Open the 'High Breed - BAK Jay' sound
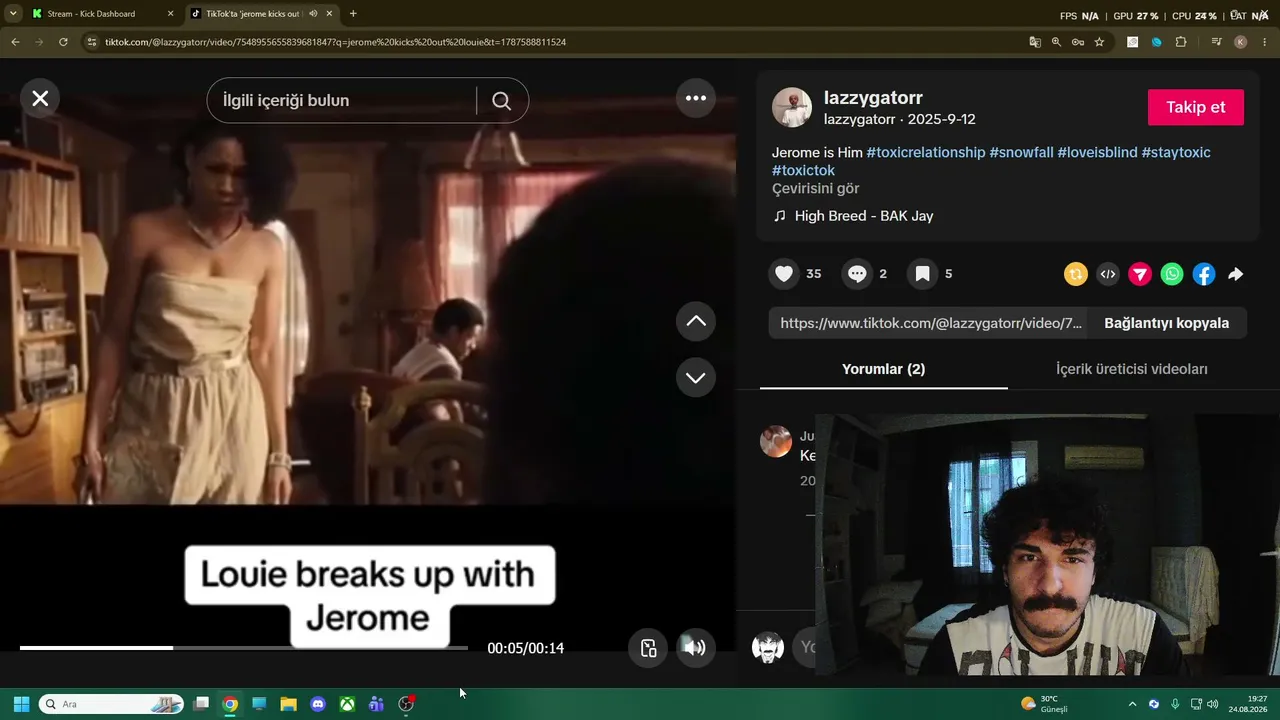Image resolution: width=1280 pixels, height=720 pixels. pos(864,216)
